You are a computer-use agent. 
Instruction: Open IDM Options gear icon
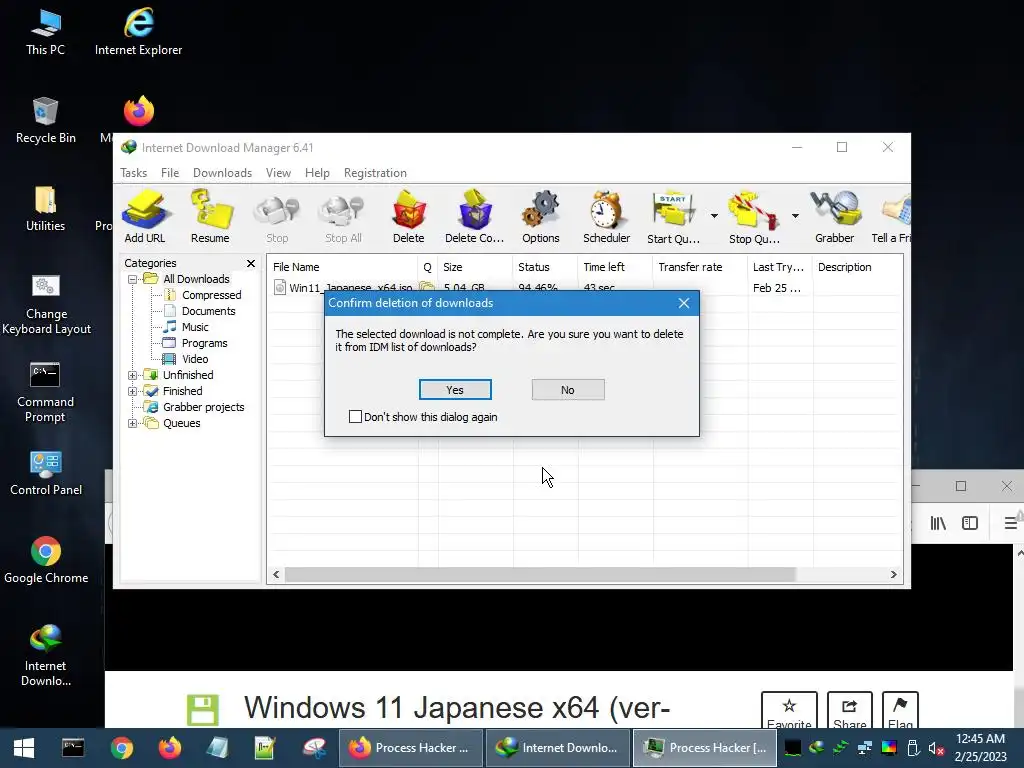click(541, 217)
